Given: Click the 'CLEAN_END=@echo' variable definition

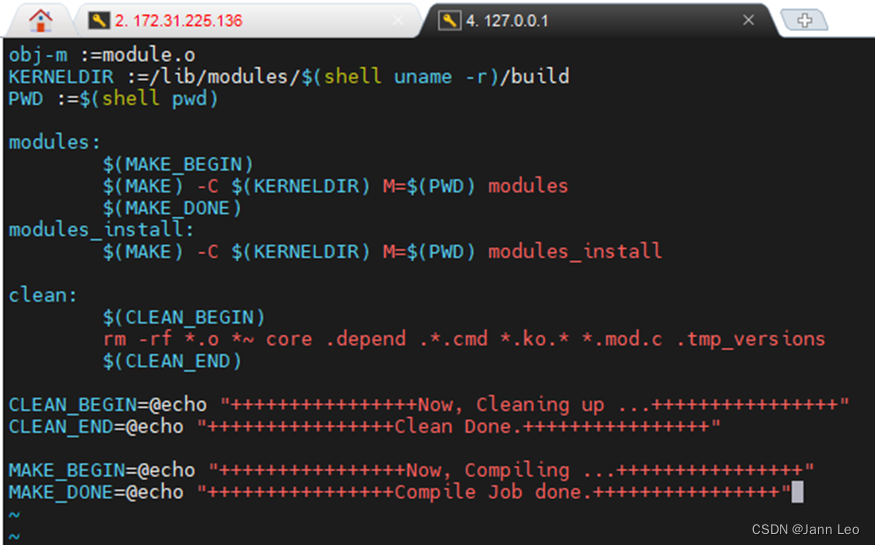Looking at the screenshot, I should [x=96, y=427].
